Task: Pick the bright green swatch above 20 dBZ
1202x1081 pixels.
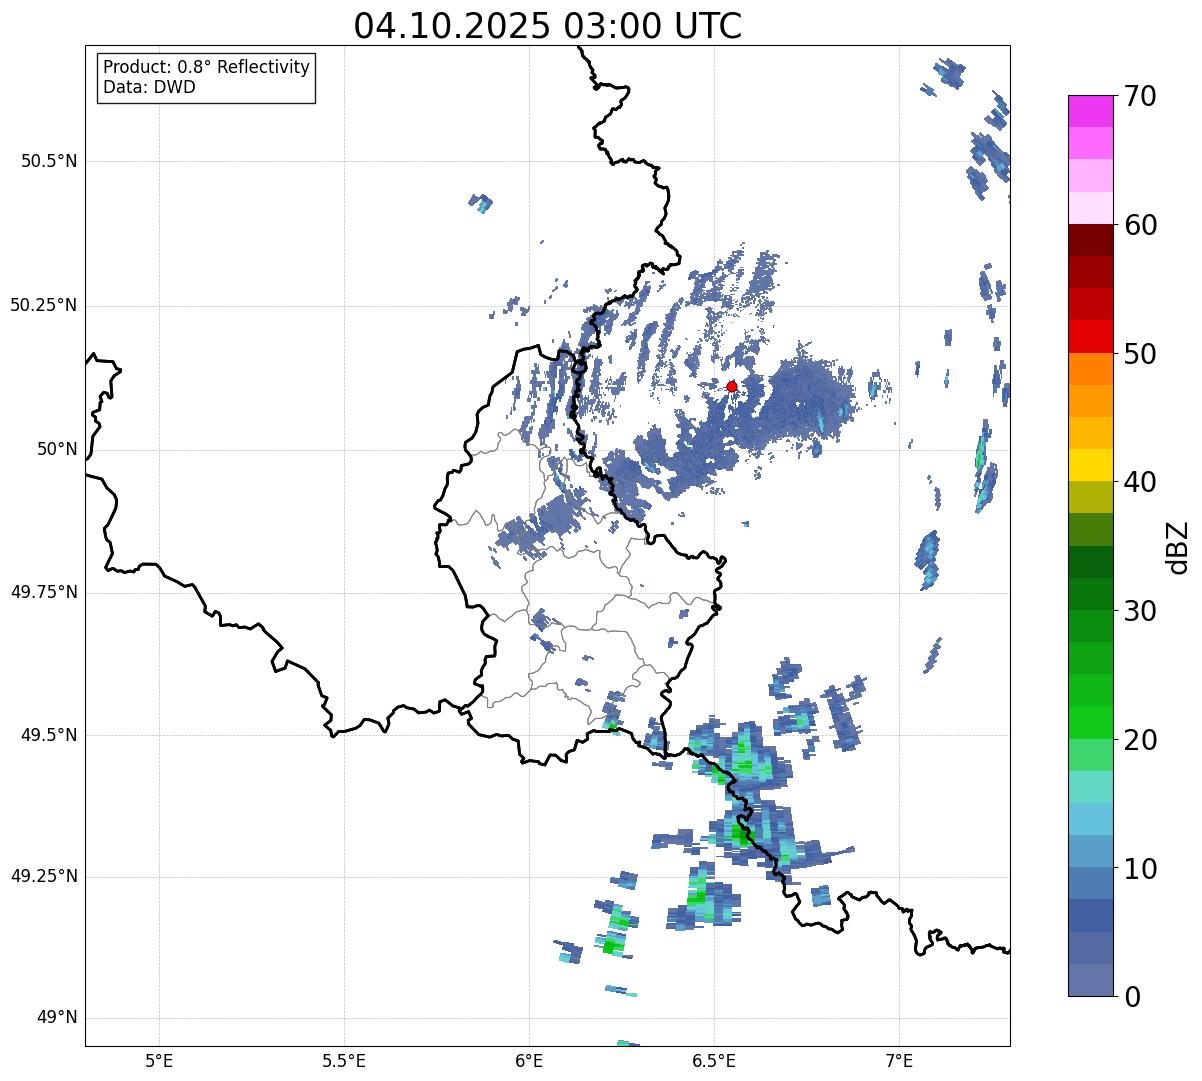Action: coord(1090,722)
